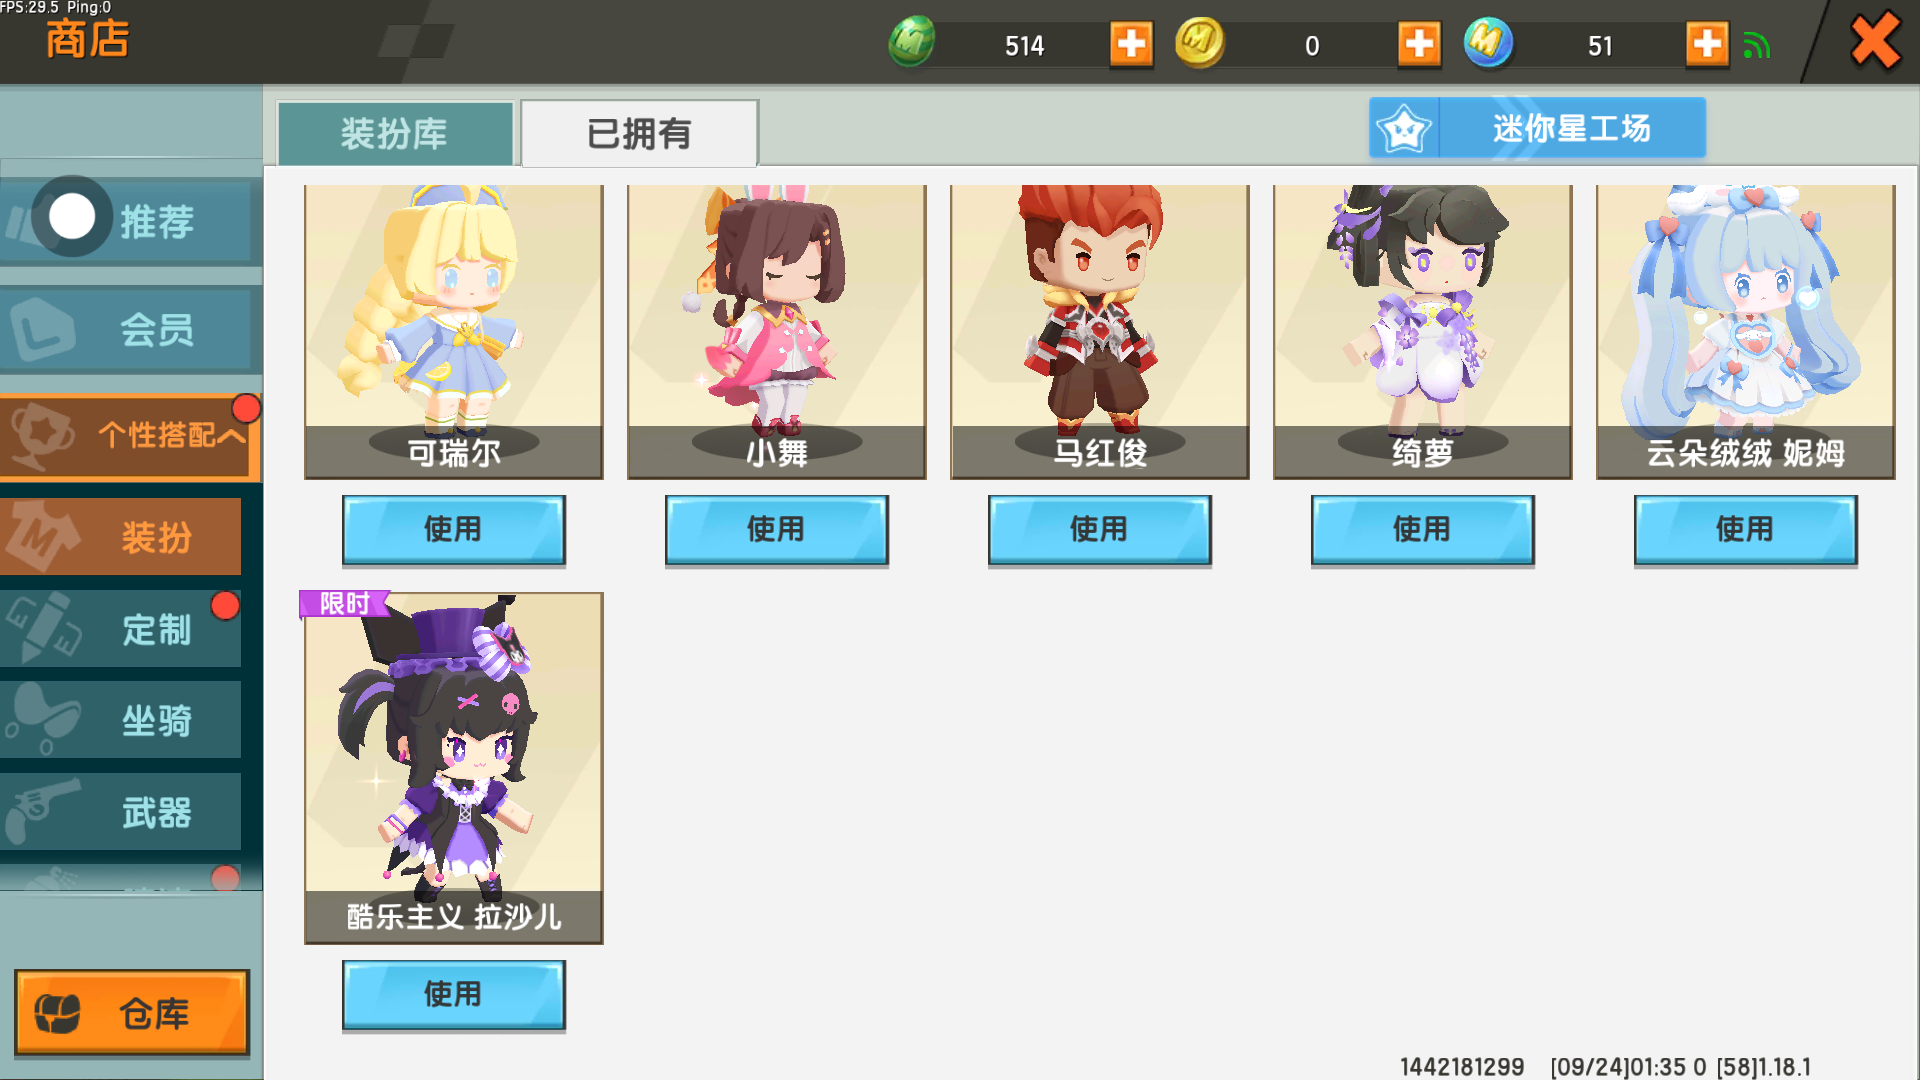1920x1080 pixels.
Task: Add blue mini points with plus
Action: coord(1707,44)
